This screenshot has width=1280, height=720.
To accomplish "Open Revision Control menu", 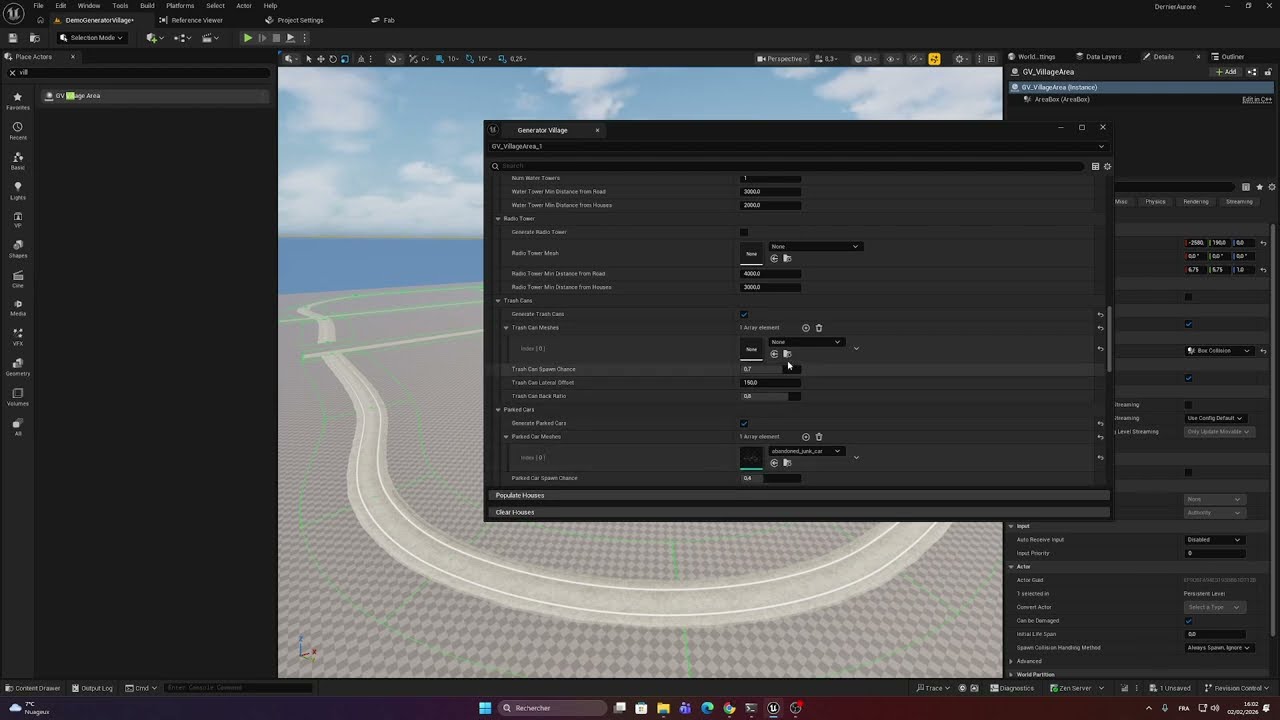I will [1239, 688].
